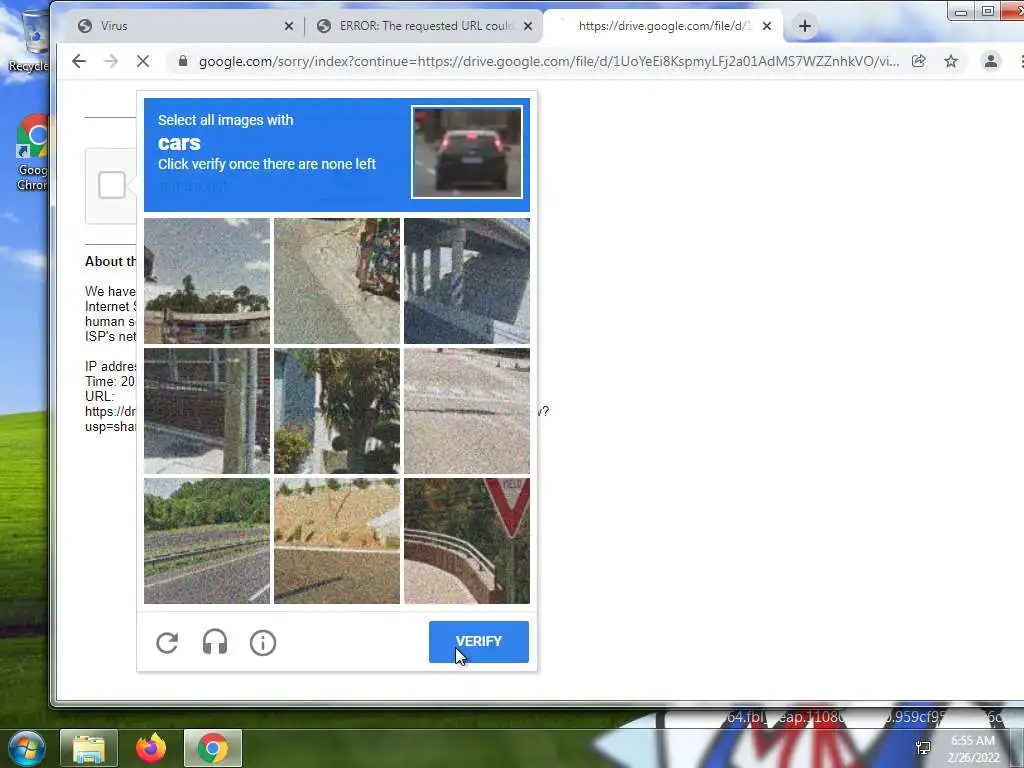Open the Recycle Bin on the desktop
This screenshot has width=1024, height=768.
[29, 39]
